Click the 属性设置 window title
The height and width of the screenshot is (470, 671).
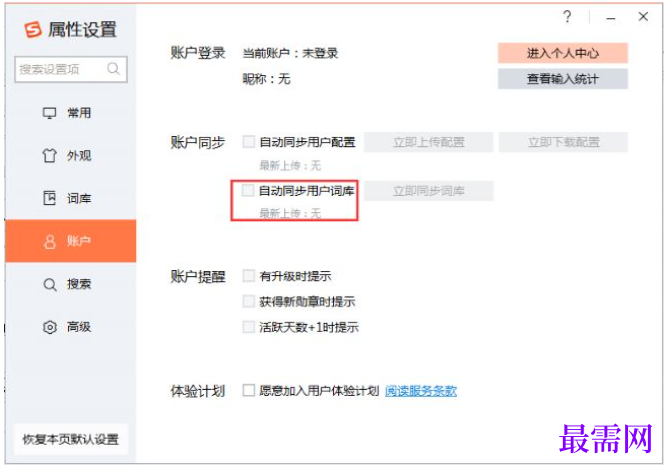[x=82, y=30]
